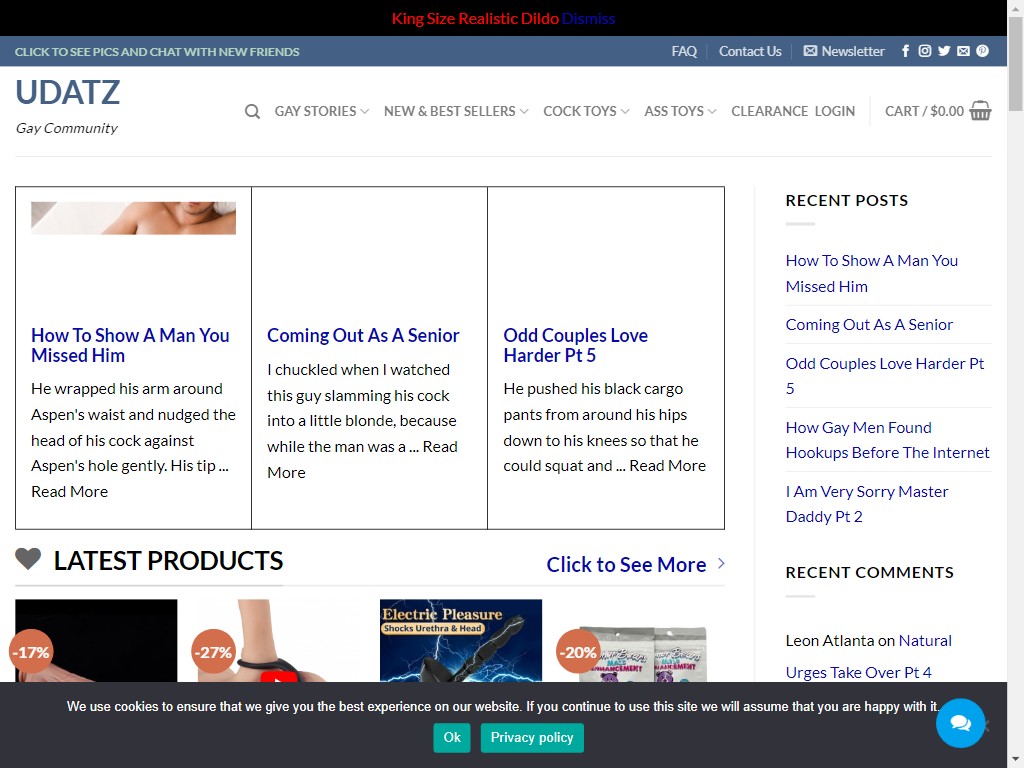The width and height of the screenshot is (1024, 768).
Task: Open the Clearance menu item
Action: pyautogui.click(x=769, y=111)
